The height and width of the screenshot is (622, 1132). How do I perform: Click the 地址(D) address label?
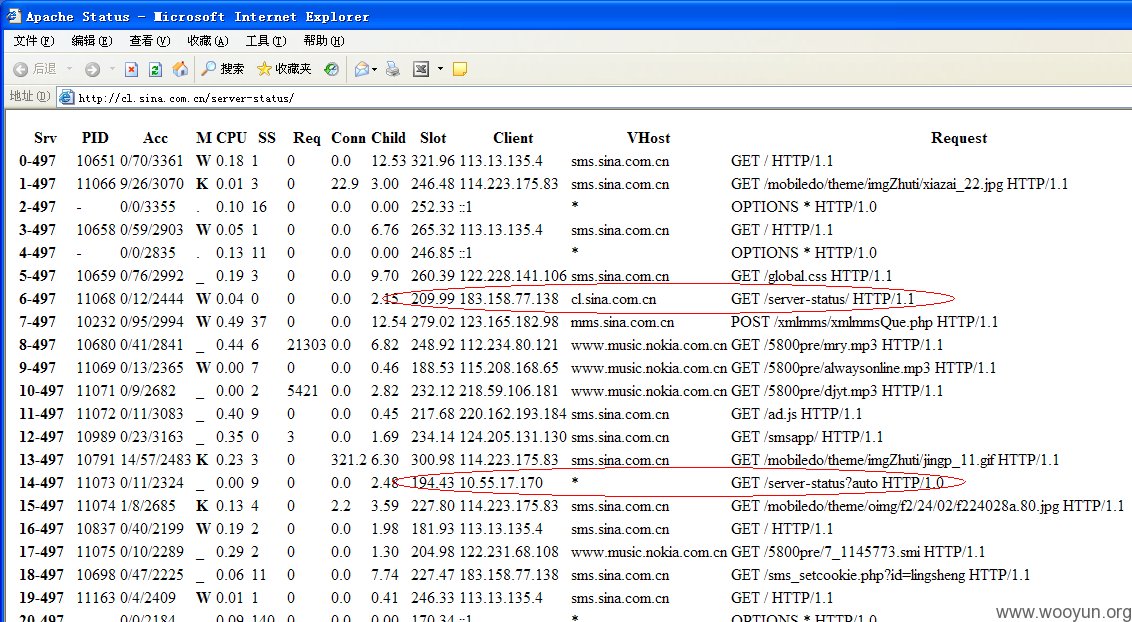[30, 96]
